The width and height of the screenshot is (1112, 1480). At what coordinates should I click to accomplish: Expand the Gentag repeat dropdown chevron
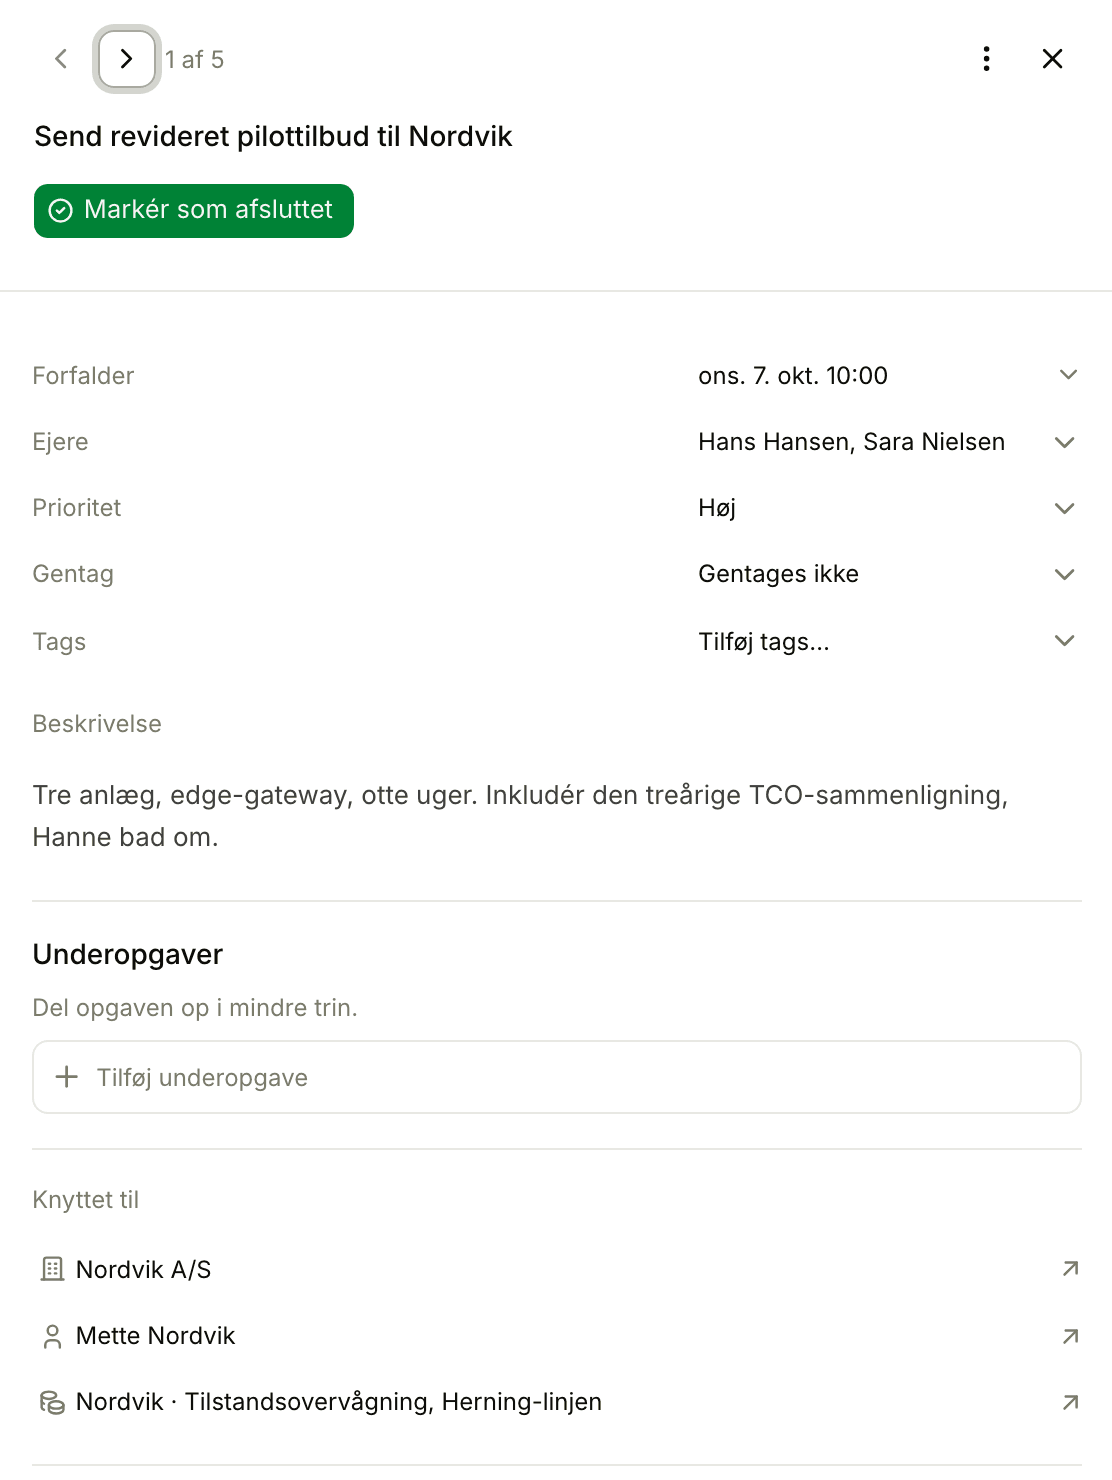1065,574
